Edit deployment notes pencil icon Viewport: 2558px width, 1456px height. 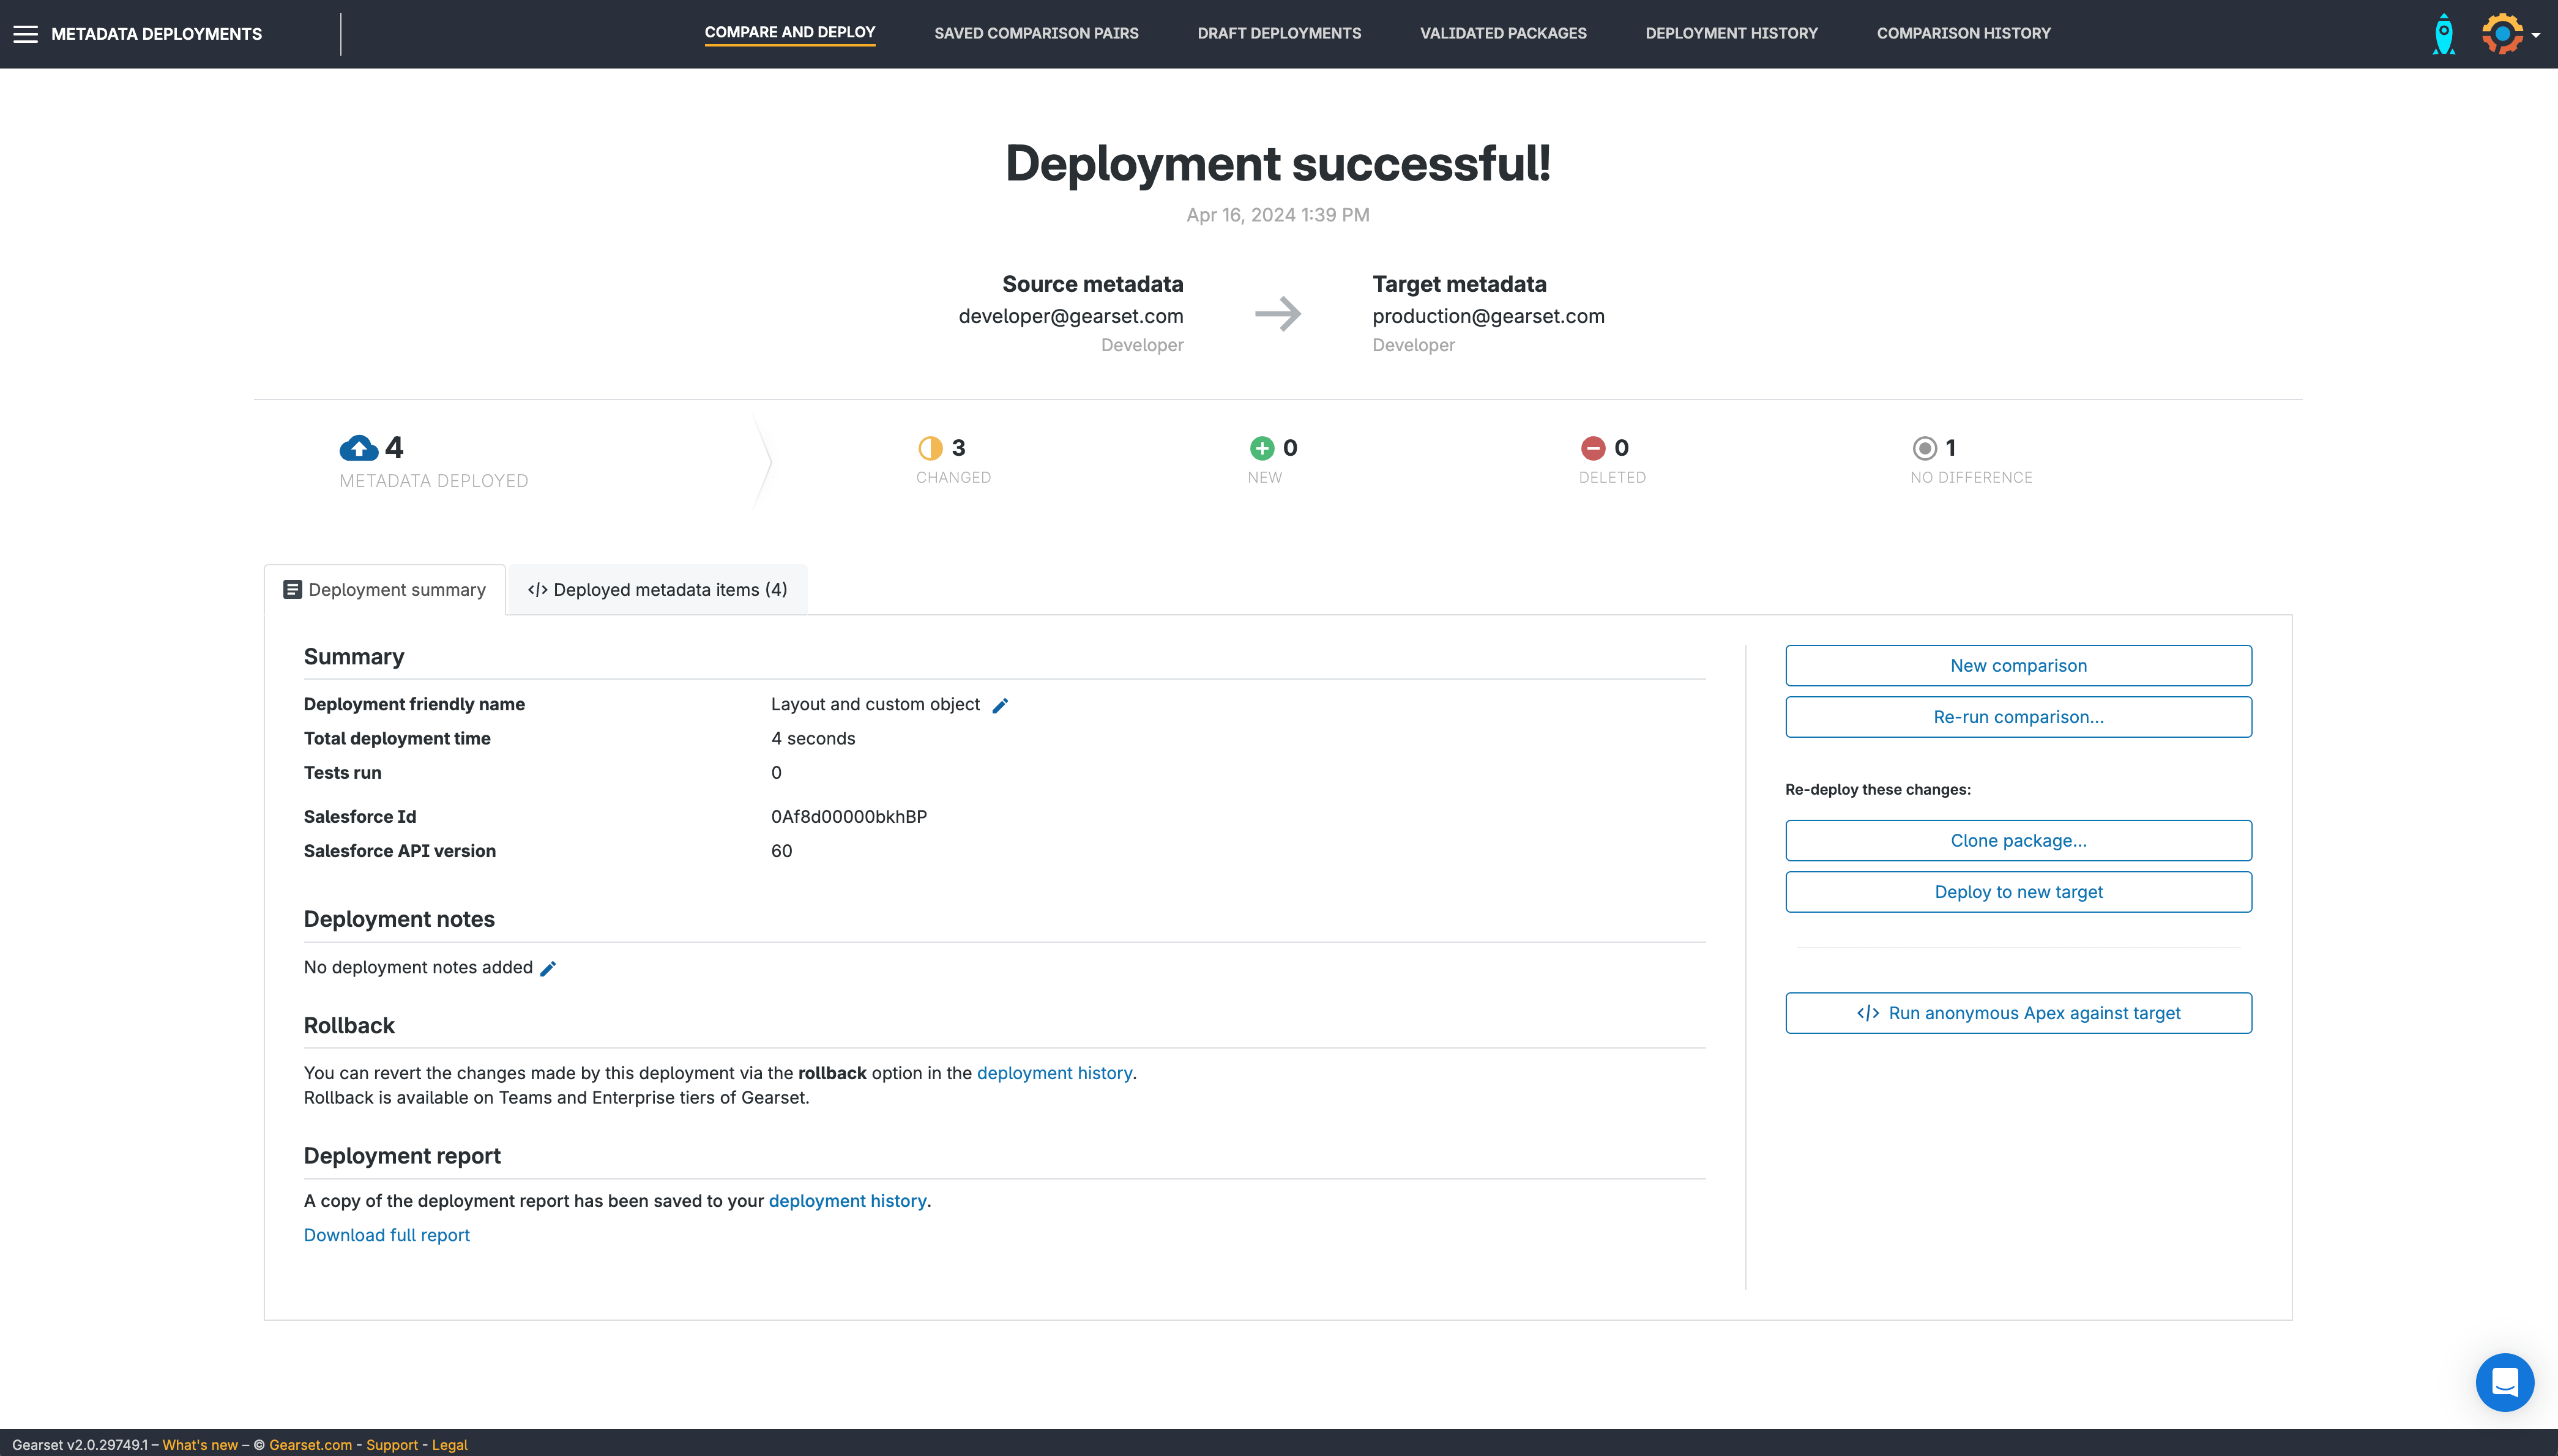tap(548, 969)
